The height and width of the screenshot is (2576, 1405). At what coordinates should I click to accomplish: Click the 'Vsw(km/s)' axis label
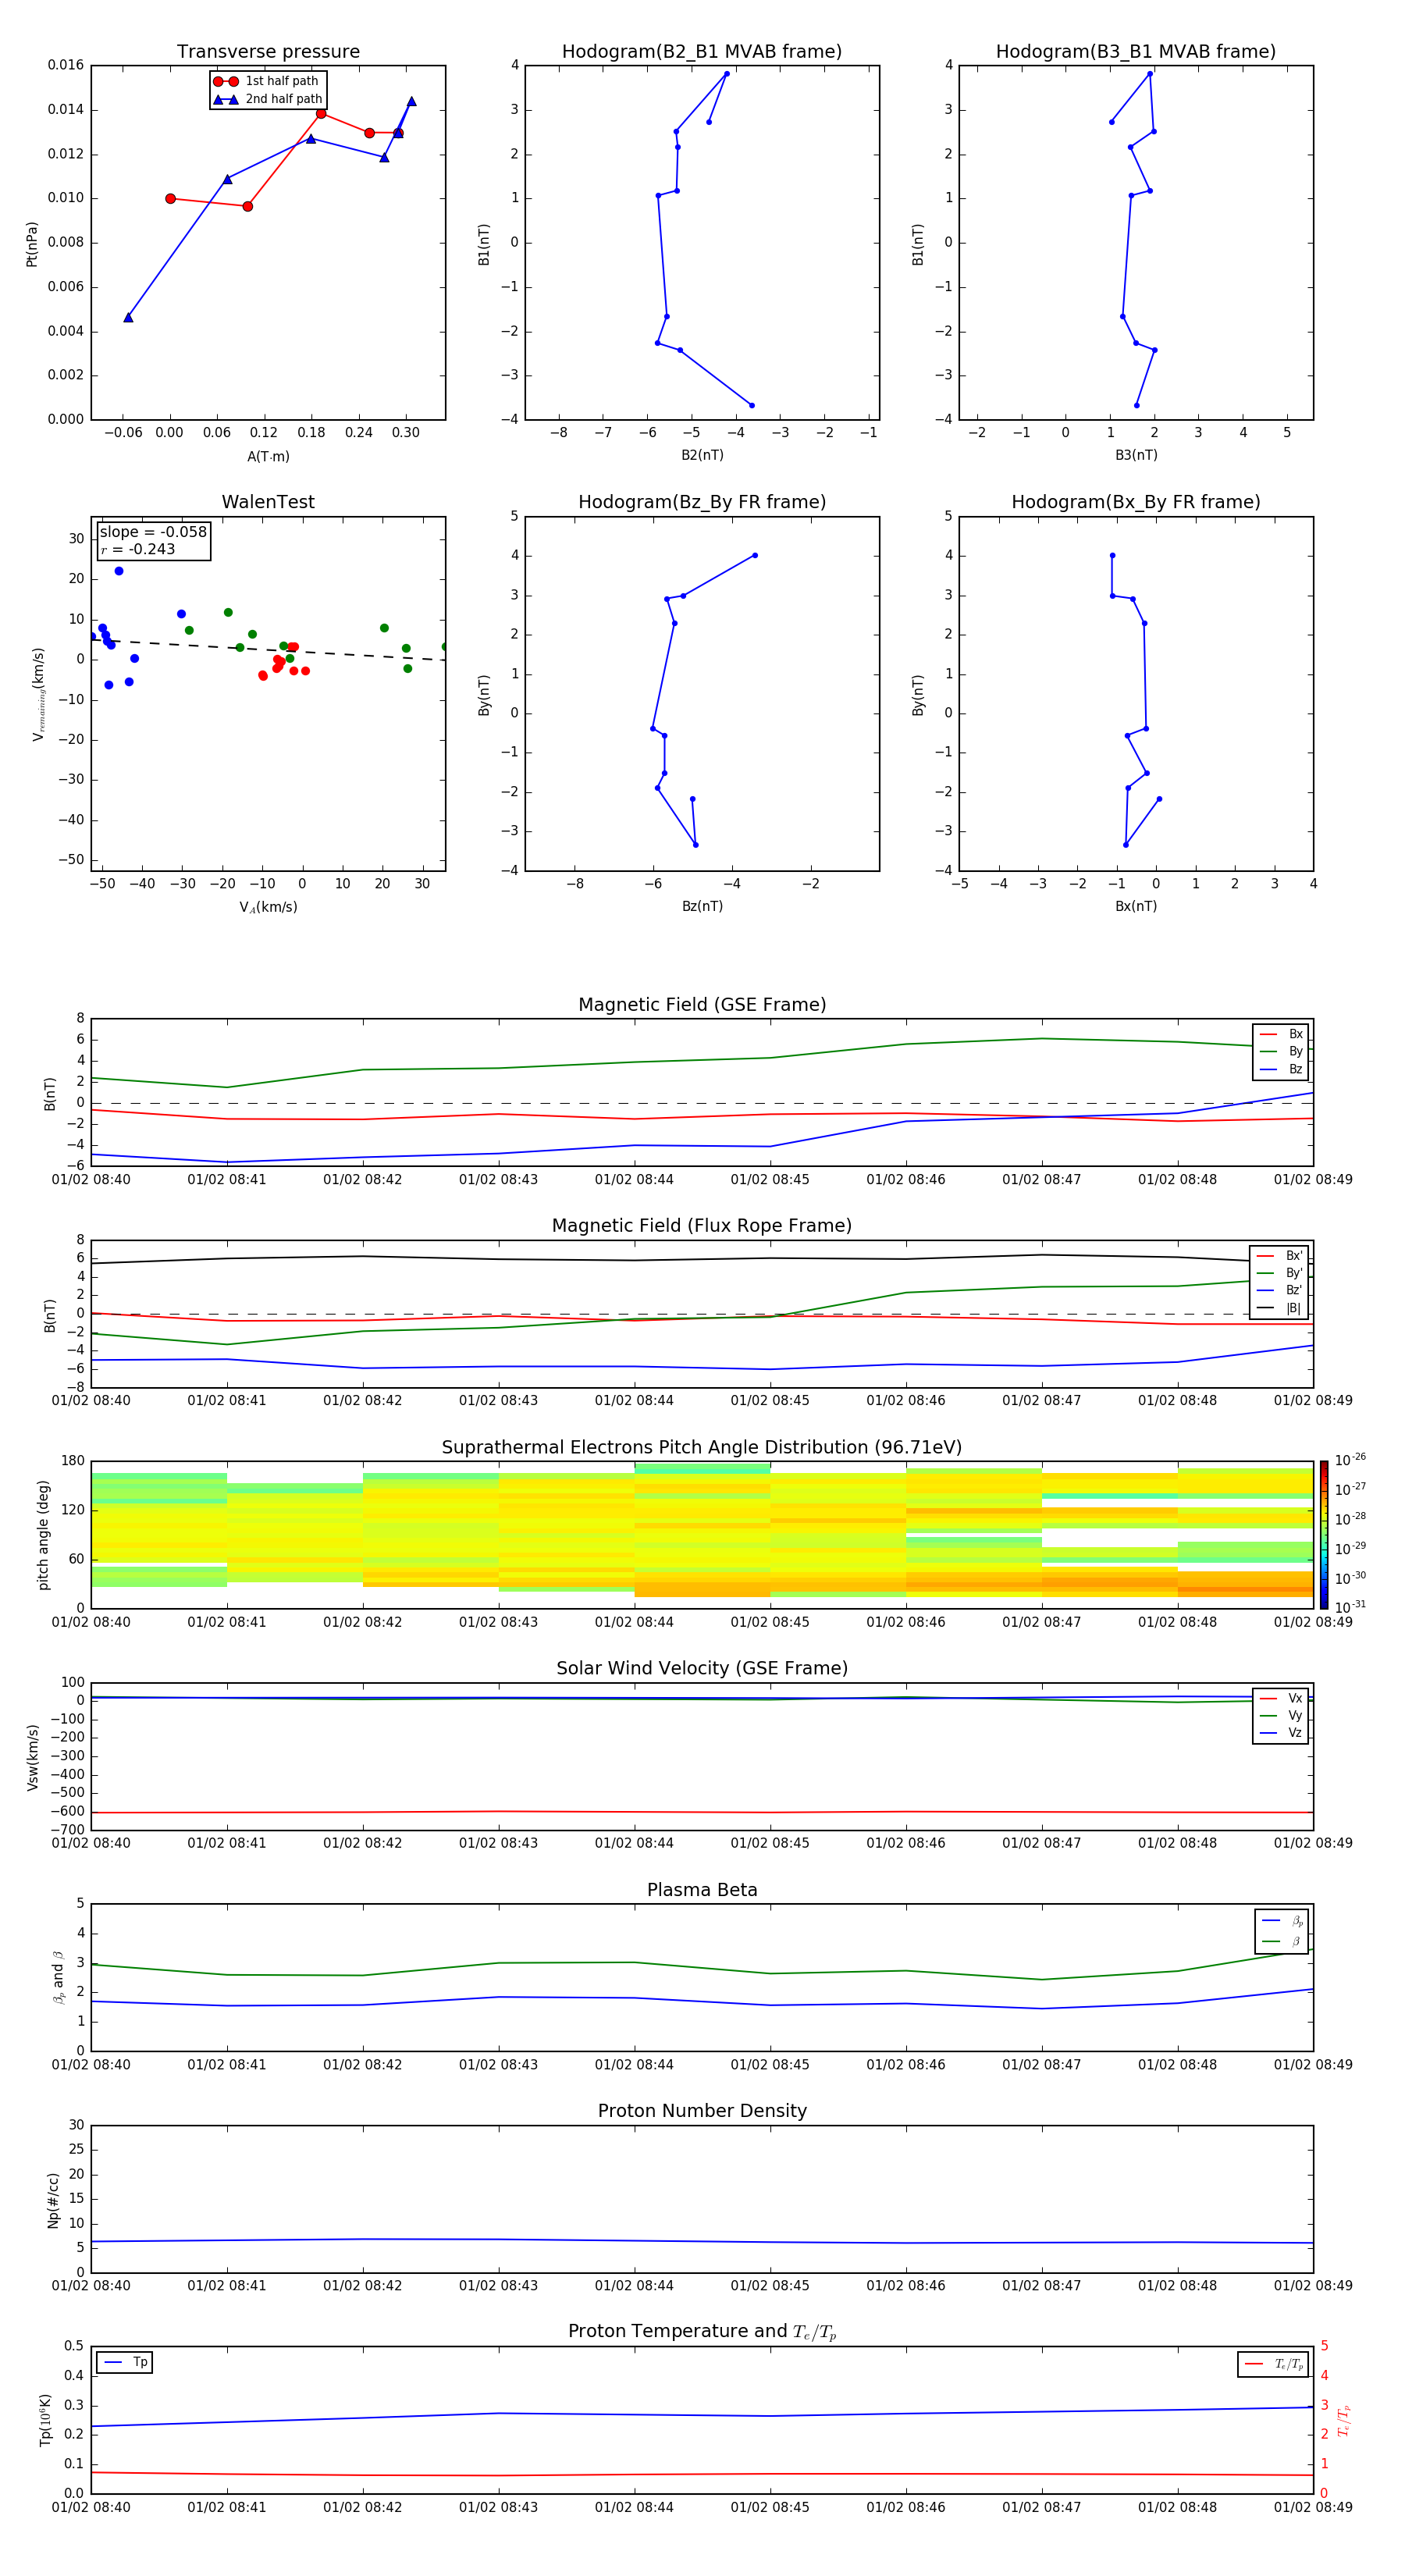point(33,1757)
